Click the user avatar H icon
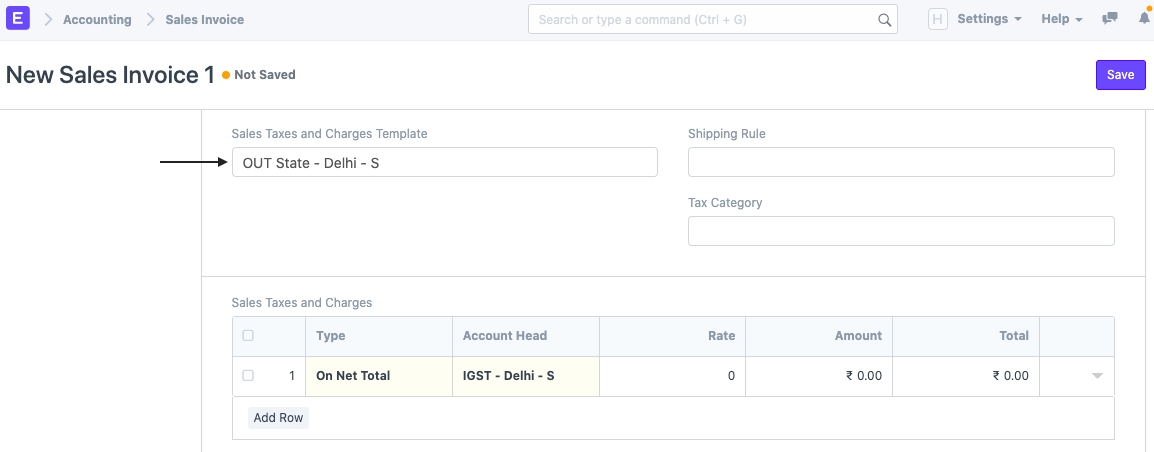Screen dimensions: 1154x452 (937, 19)
